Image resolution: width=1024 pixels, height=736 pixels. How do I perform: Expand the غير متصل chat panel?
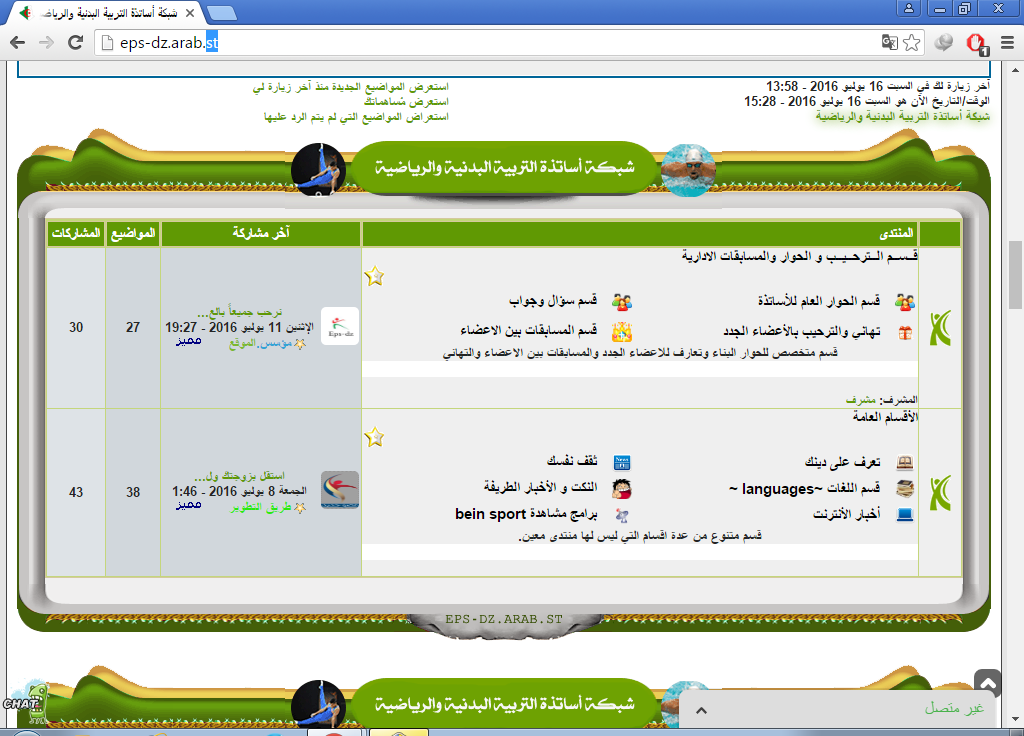(x=702, y=709)
